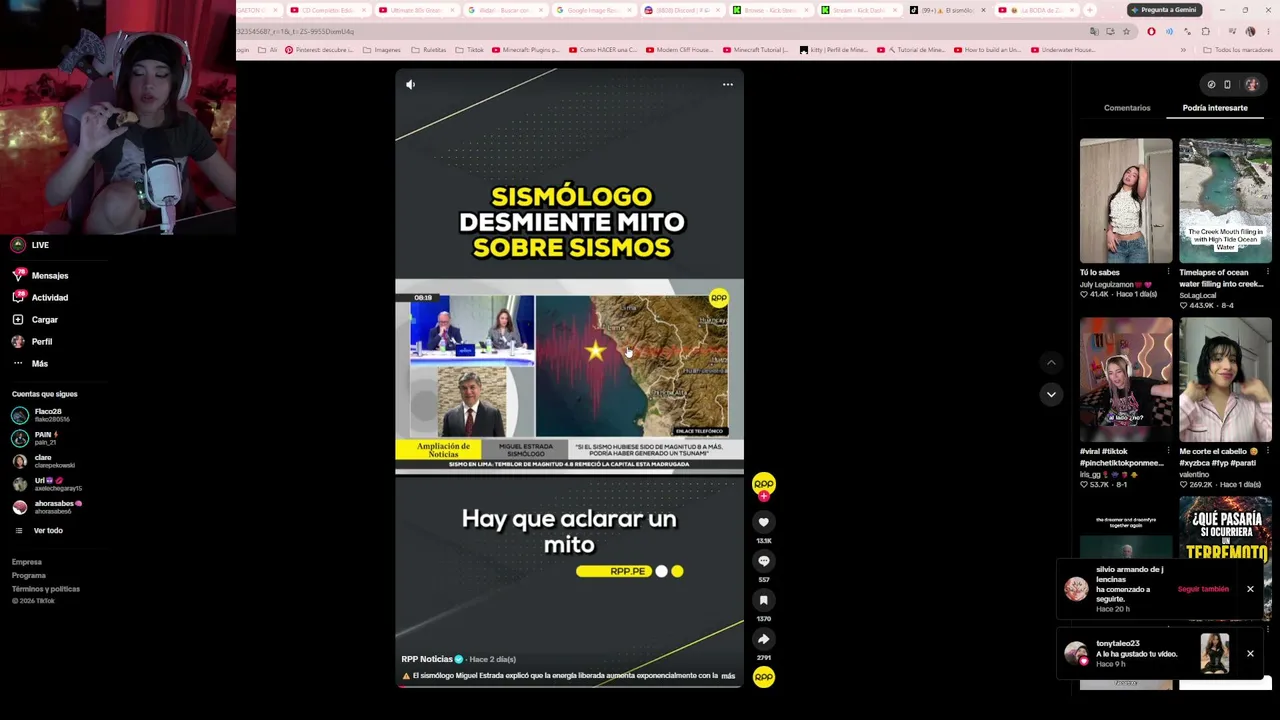Switch to the Comentarios tab
Screen dimensions: 1280x720
pyautogui.click(x=1127, y=108)
